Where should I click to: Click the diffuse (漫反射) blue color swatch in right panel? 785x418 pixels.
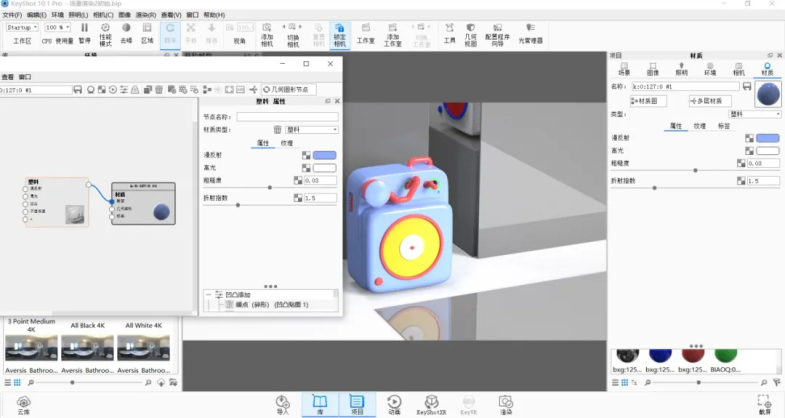pyautogui.click(x=767, y=137)
